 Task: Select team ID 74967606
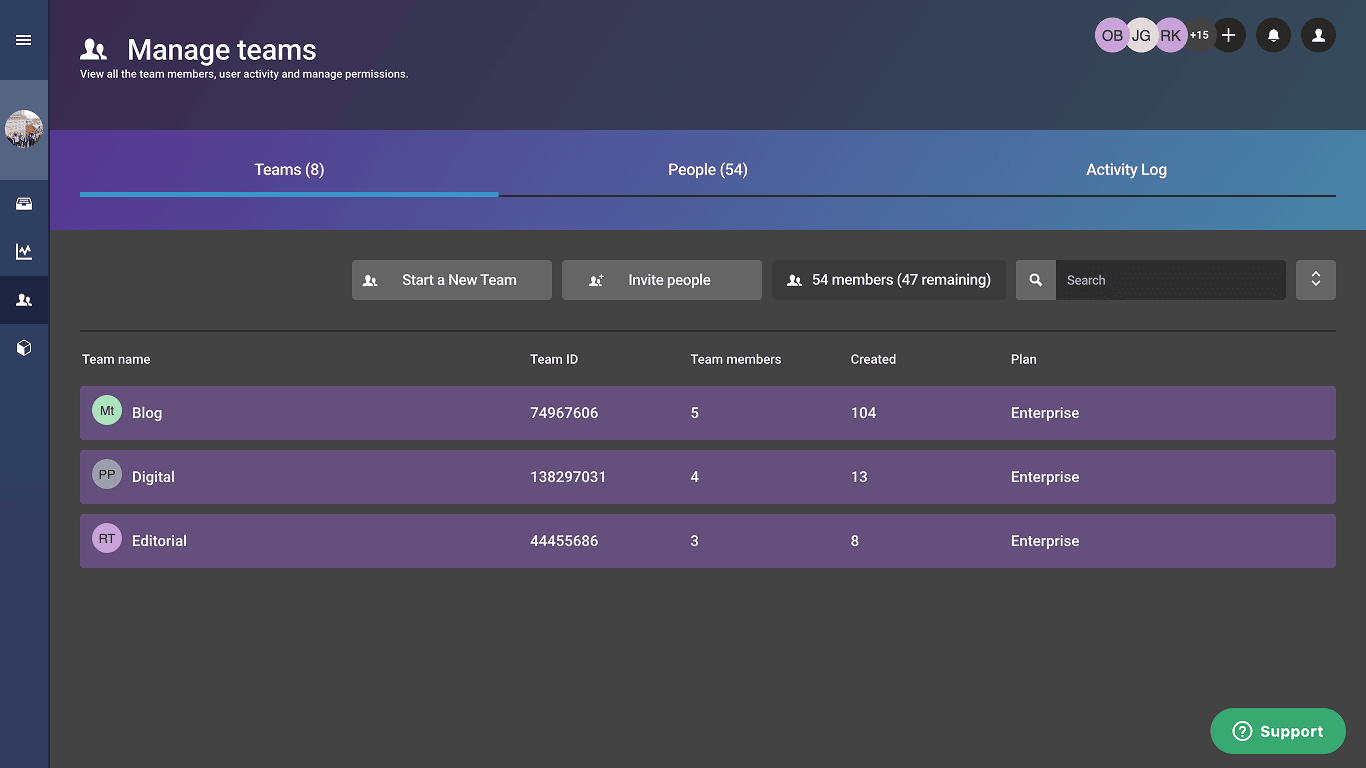point(564,413)
